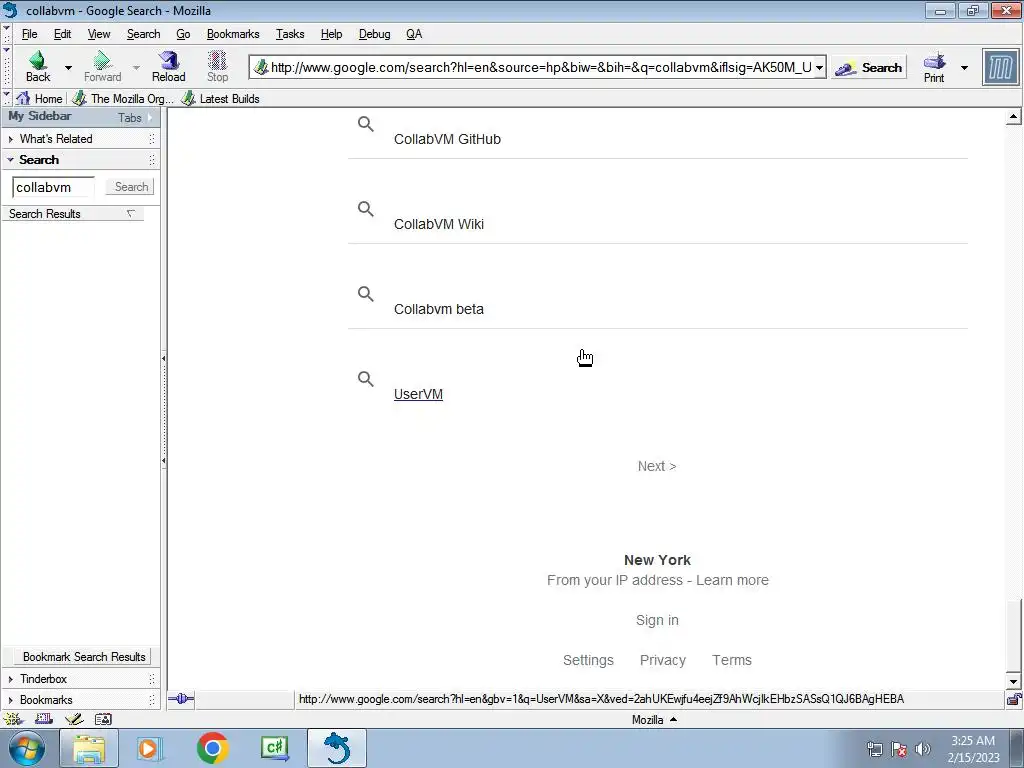Viewport: 1024px width, 768px height.
Task: Open Composer icon in status bar
Action: pyautogui.click(x=74, y=720)
